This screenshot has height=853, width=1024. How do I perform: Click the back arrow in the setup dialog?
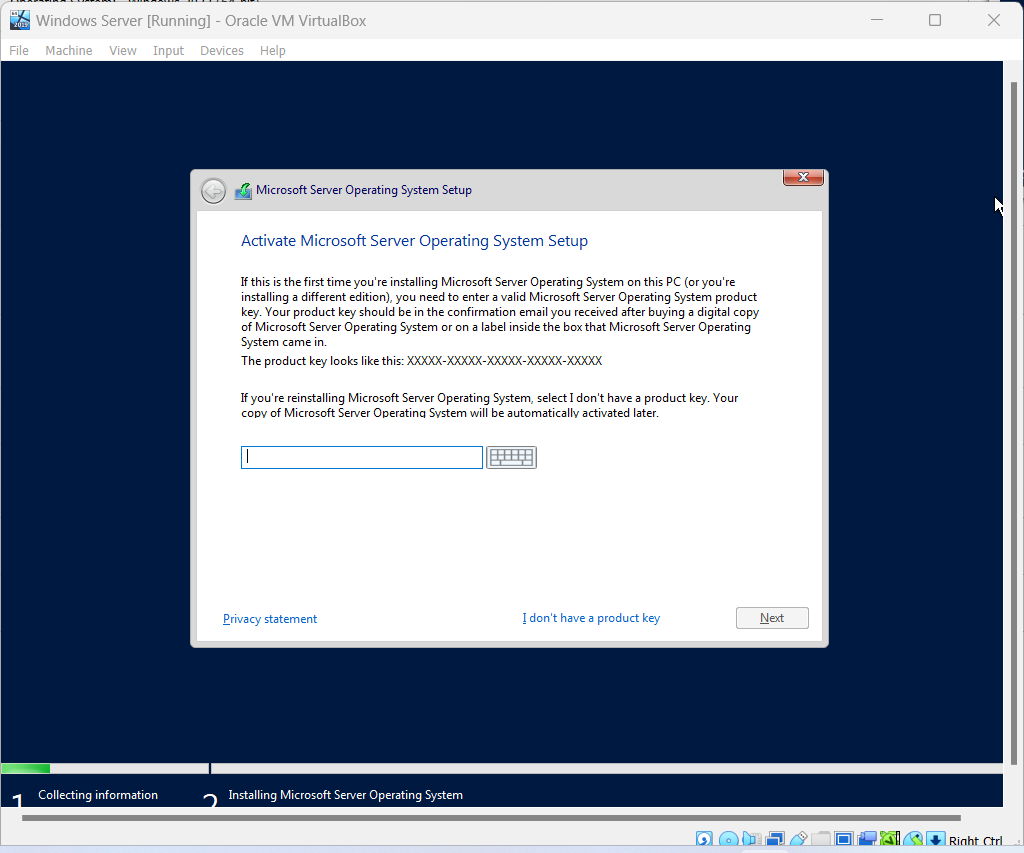213,191
